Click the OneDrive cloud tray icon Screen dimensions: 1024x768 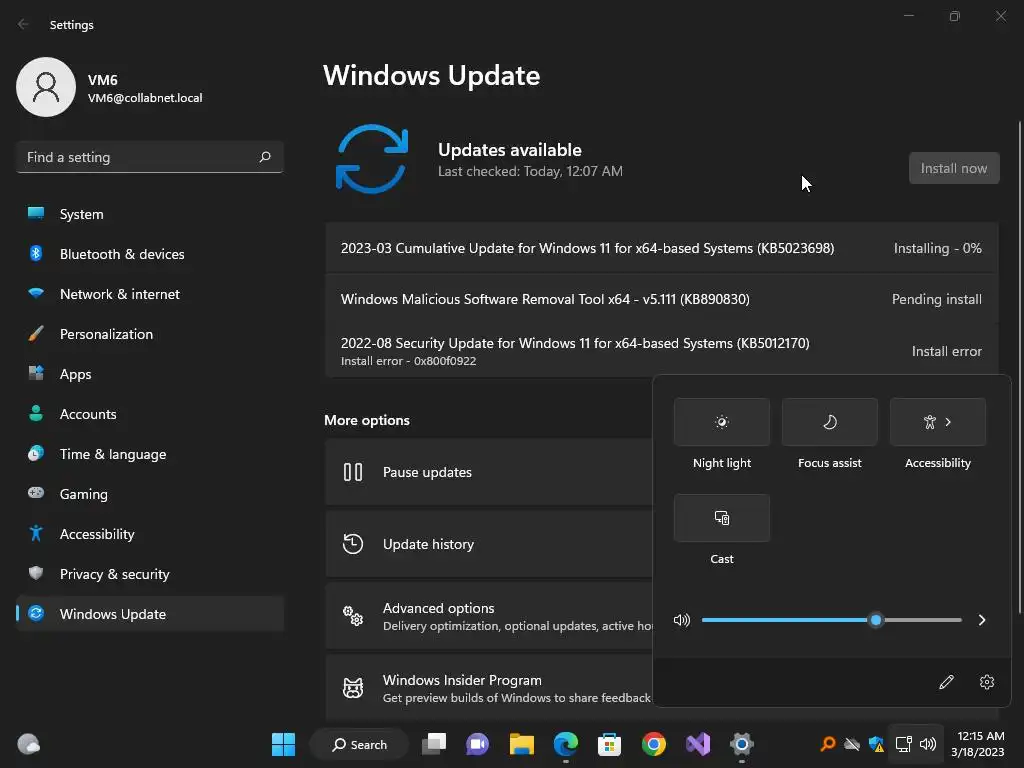point(852,744)
